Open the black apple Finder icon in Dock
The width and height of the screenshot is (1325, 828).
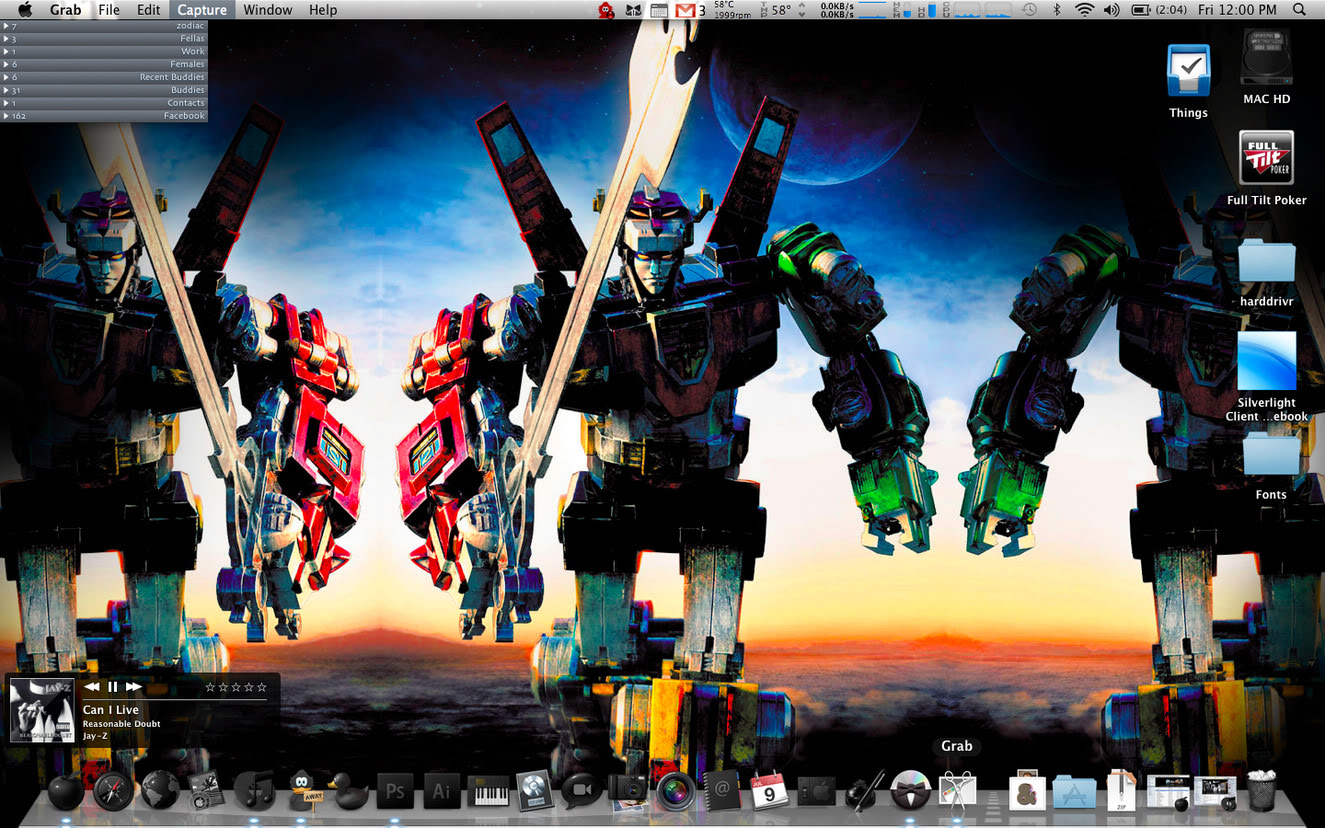pyautogui.click(x=66, y=791)
